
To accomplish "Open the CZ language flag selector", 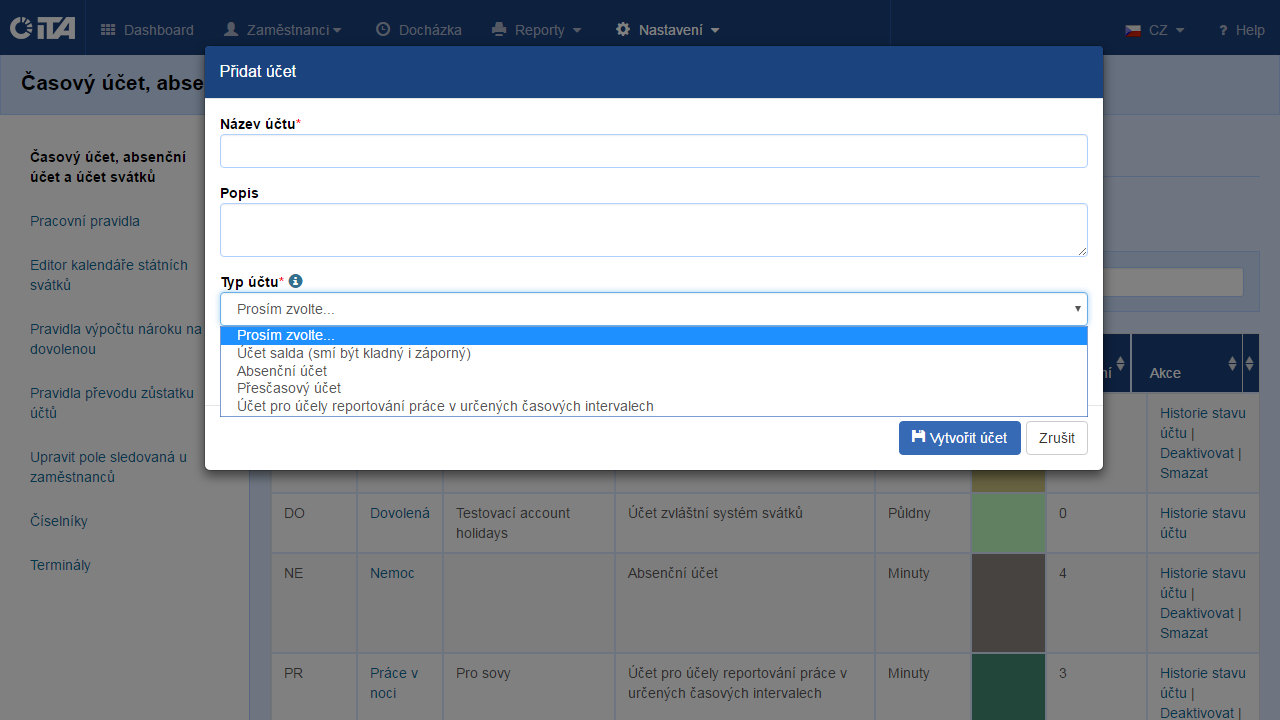I will pyautogui.click(x=1154, y=30).
